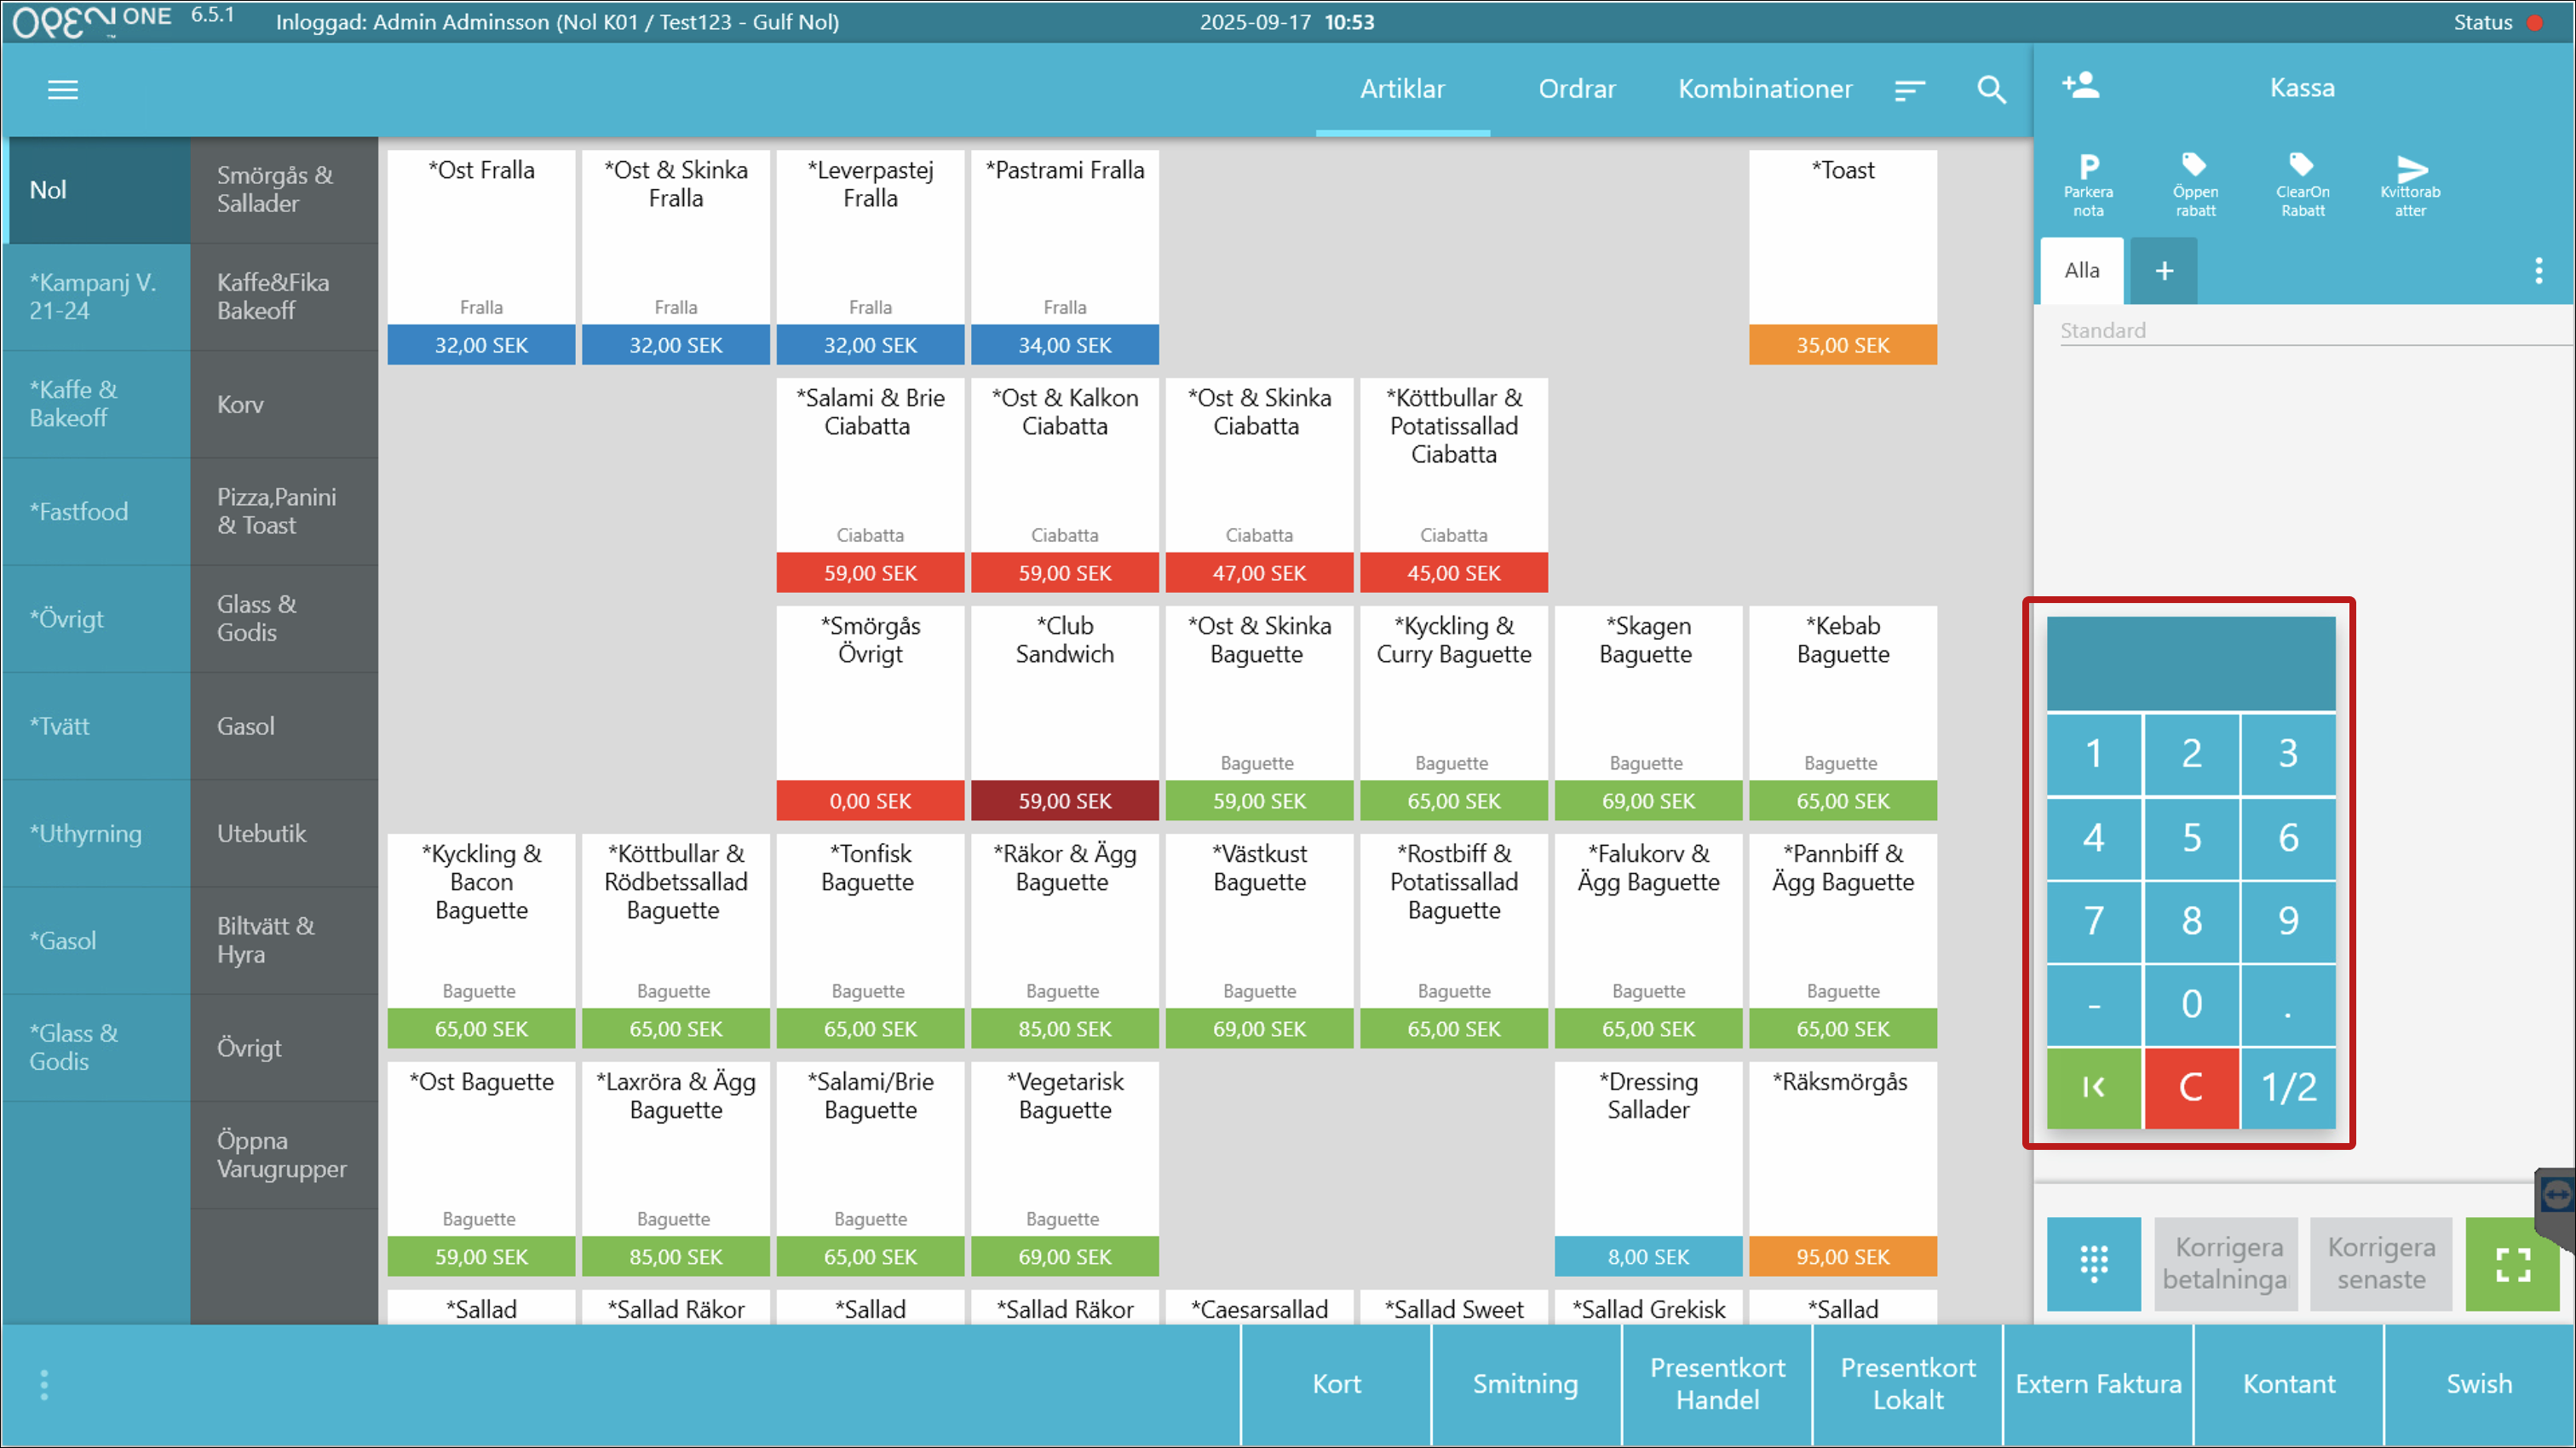Choose Swish payment button
The image size is (2576, 1448).
coord(2478,1384)
